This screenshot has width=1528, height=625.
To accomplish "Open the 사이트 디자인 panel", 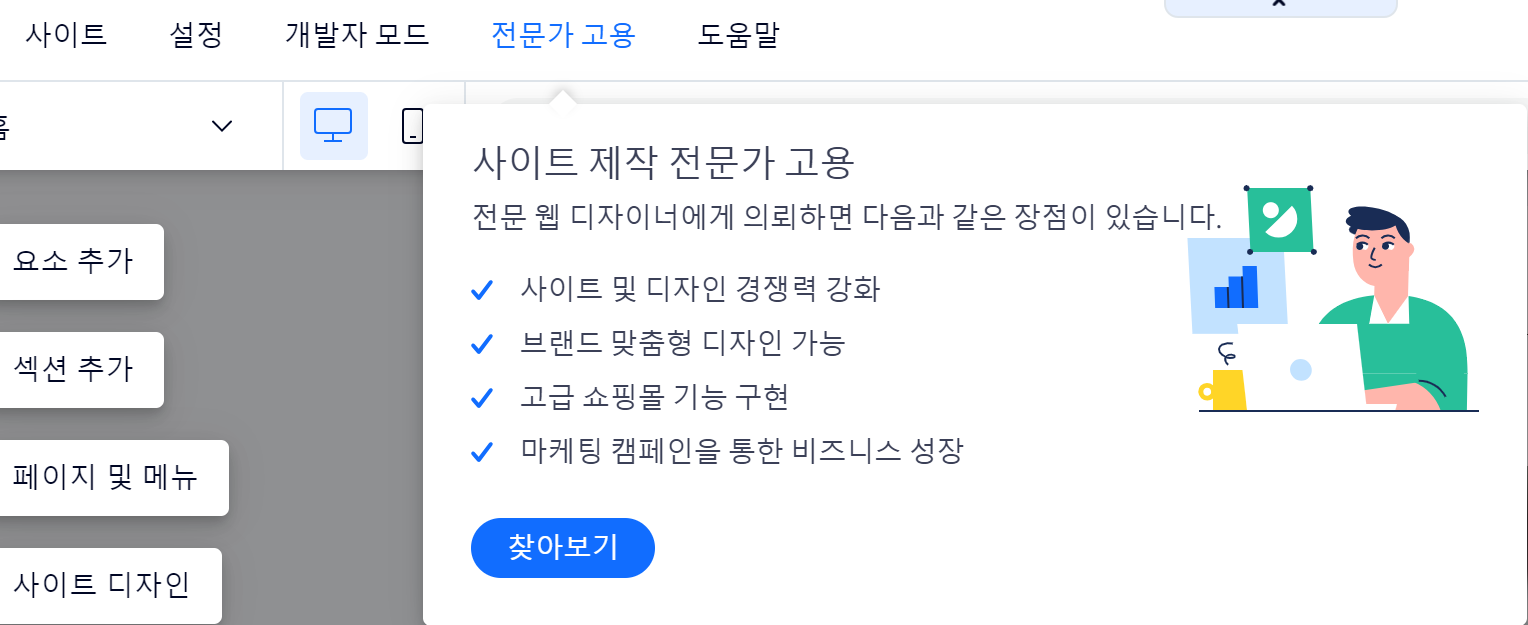I will coord(108,586).
